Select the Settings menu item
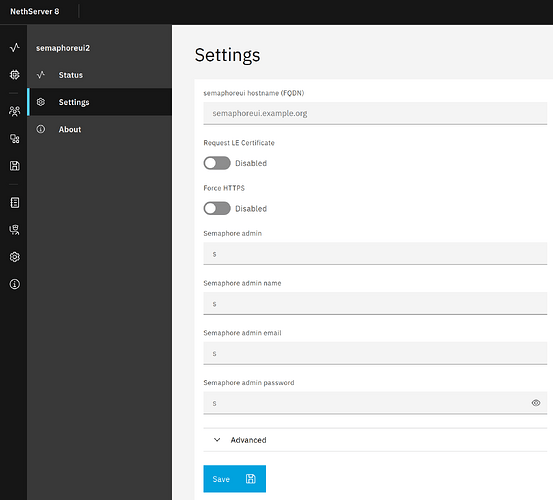The image size is (553, 500). pyautogui.click(x=99, y=102)
